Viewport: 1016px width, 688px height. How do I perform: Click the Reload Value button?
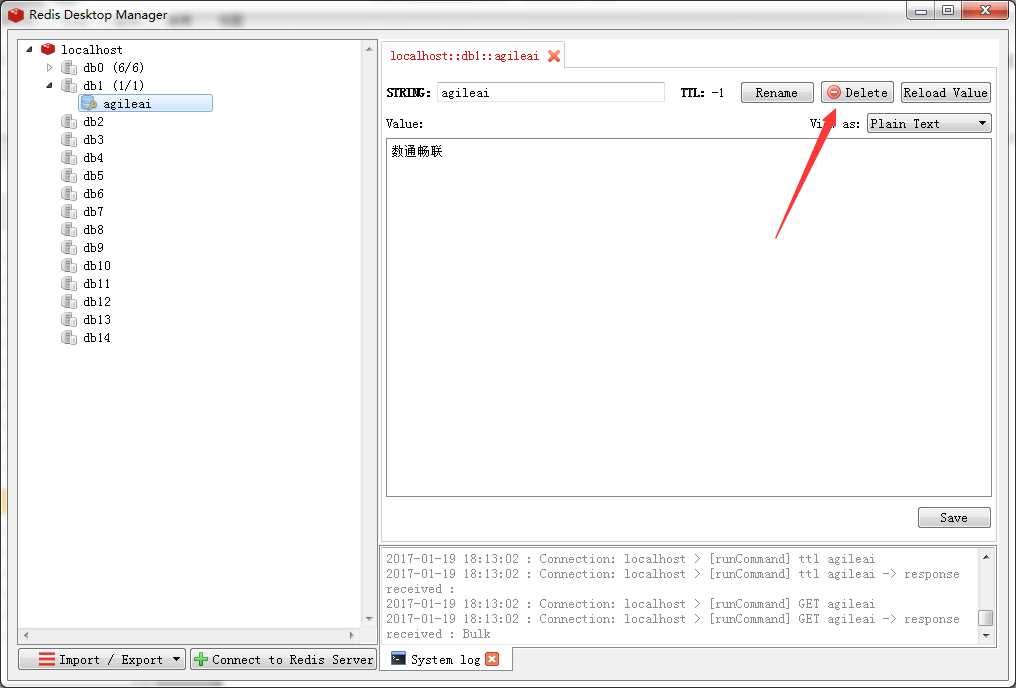tap(945, 93)
